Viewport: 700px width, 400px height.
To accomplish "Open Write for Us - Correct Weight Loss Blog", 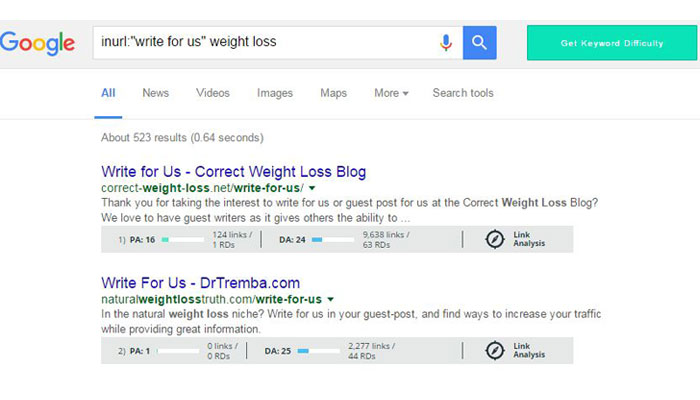I will (234, 171).
